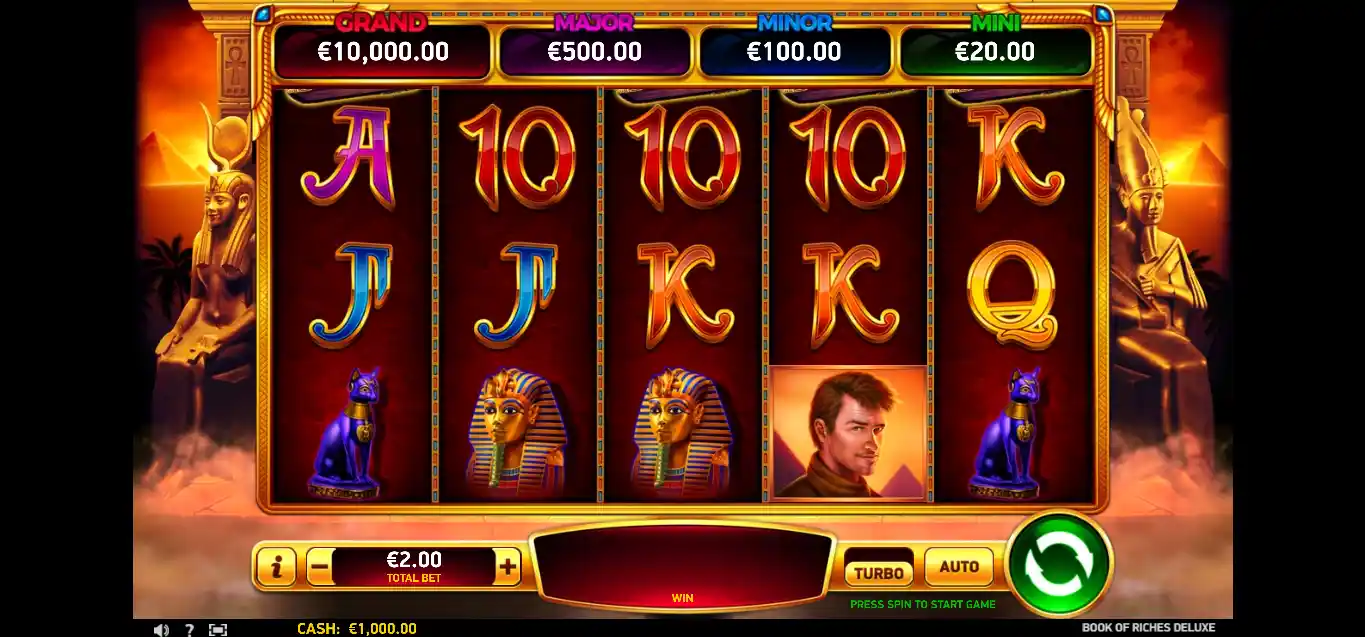1365x637 pixels.
Task: Click the MAJOR jackpot panel
Action: [594, 52]
